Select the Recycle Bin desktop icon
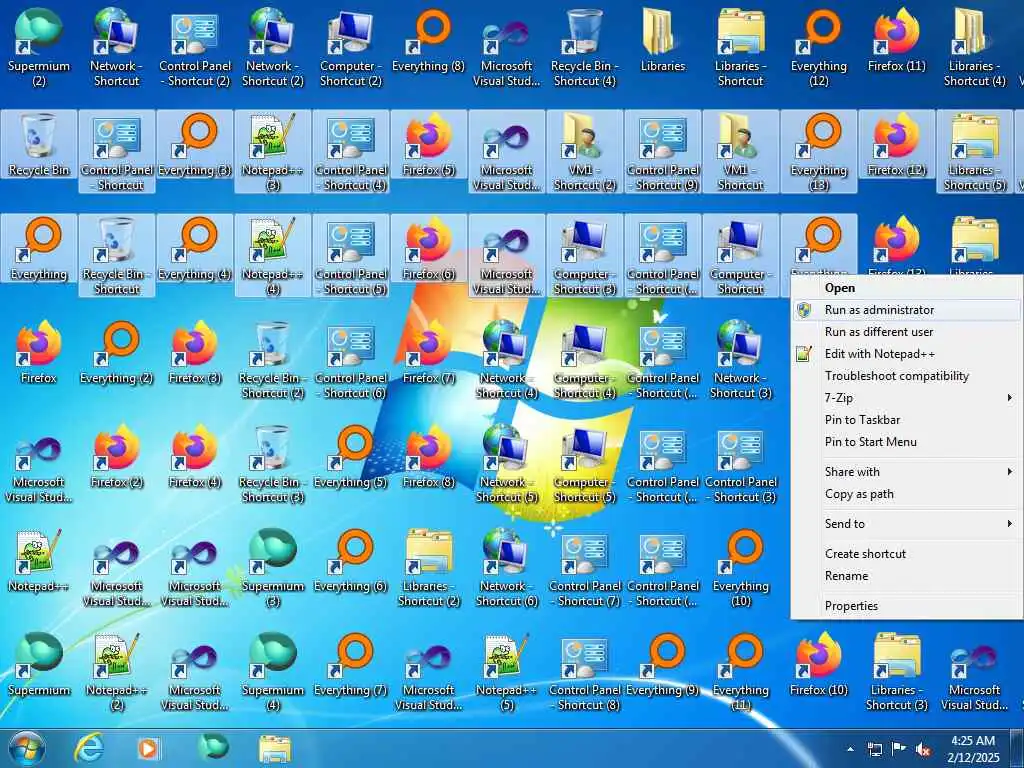This screenshot has width=1024, height=768. (39, 145)
